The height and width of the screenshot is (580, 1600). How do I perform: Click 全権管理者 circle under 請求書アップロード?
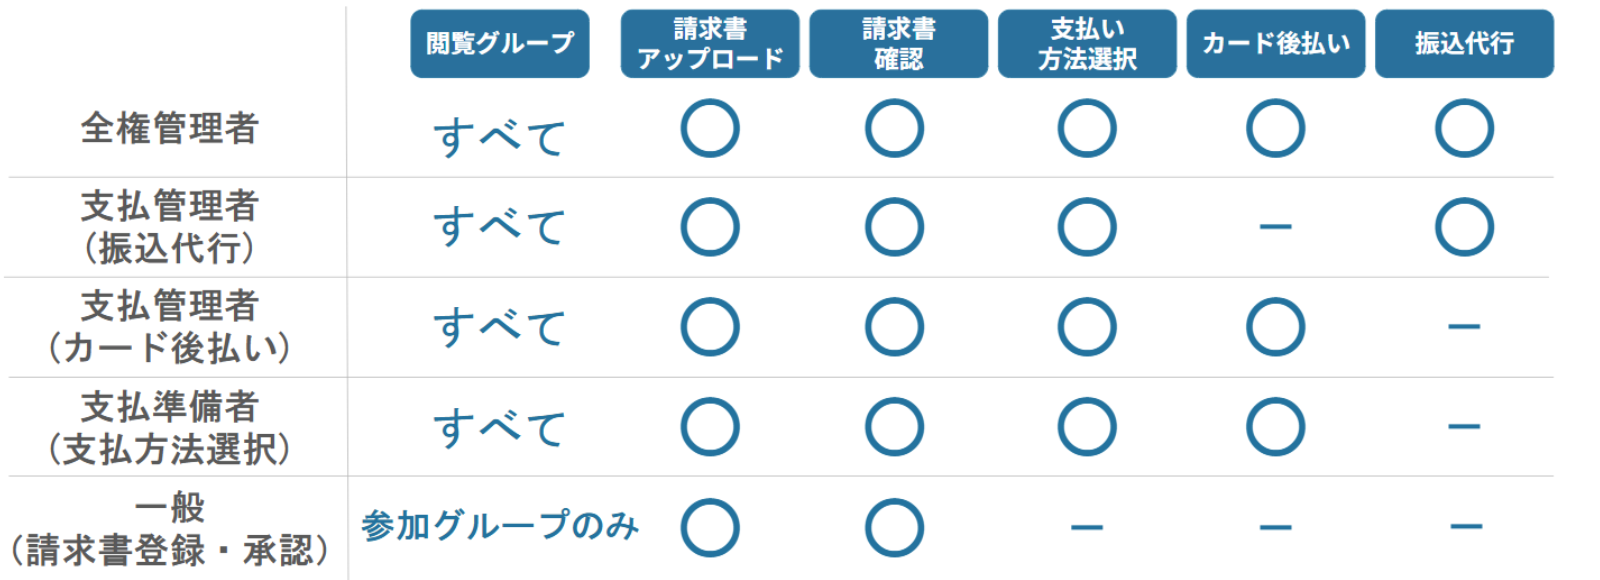(x=710, y=129)
